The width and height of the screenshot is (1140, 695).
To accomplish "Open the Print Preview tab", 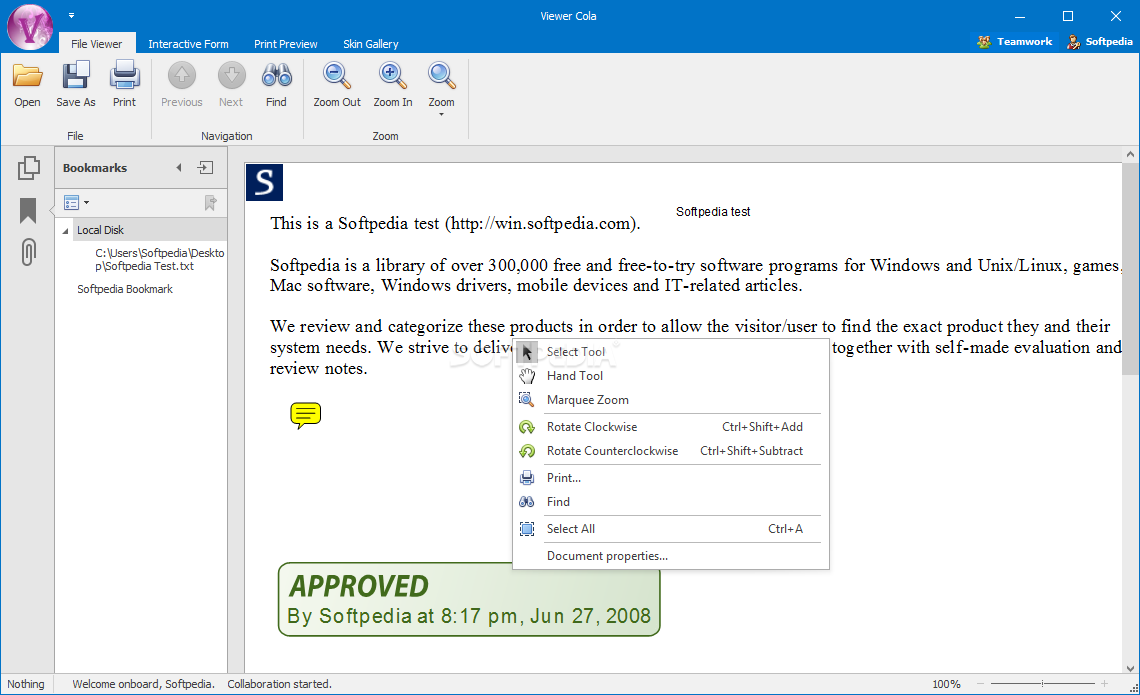I will click(x=286, y=44).
